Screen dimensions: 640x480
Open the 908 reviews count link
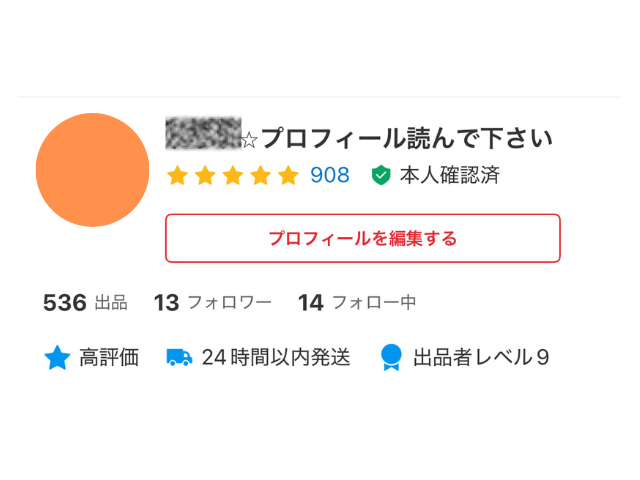click(x=330, y=176)
